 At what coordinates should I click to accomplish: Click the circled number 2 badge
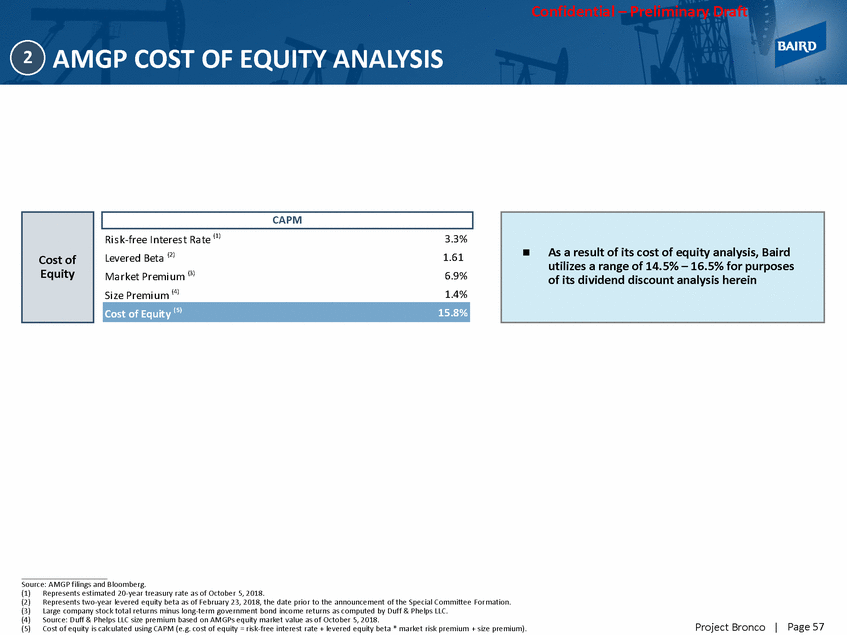point(27,58)
